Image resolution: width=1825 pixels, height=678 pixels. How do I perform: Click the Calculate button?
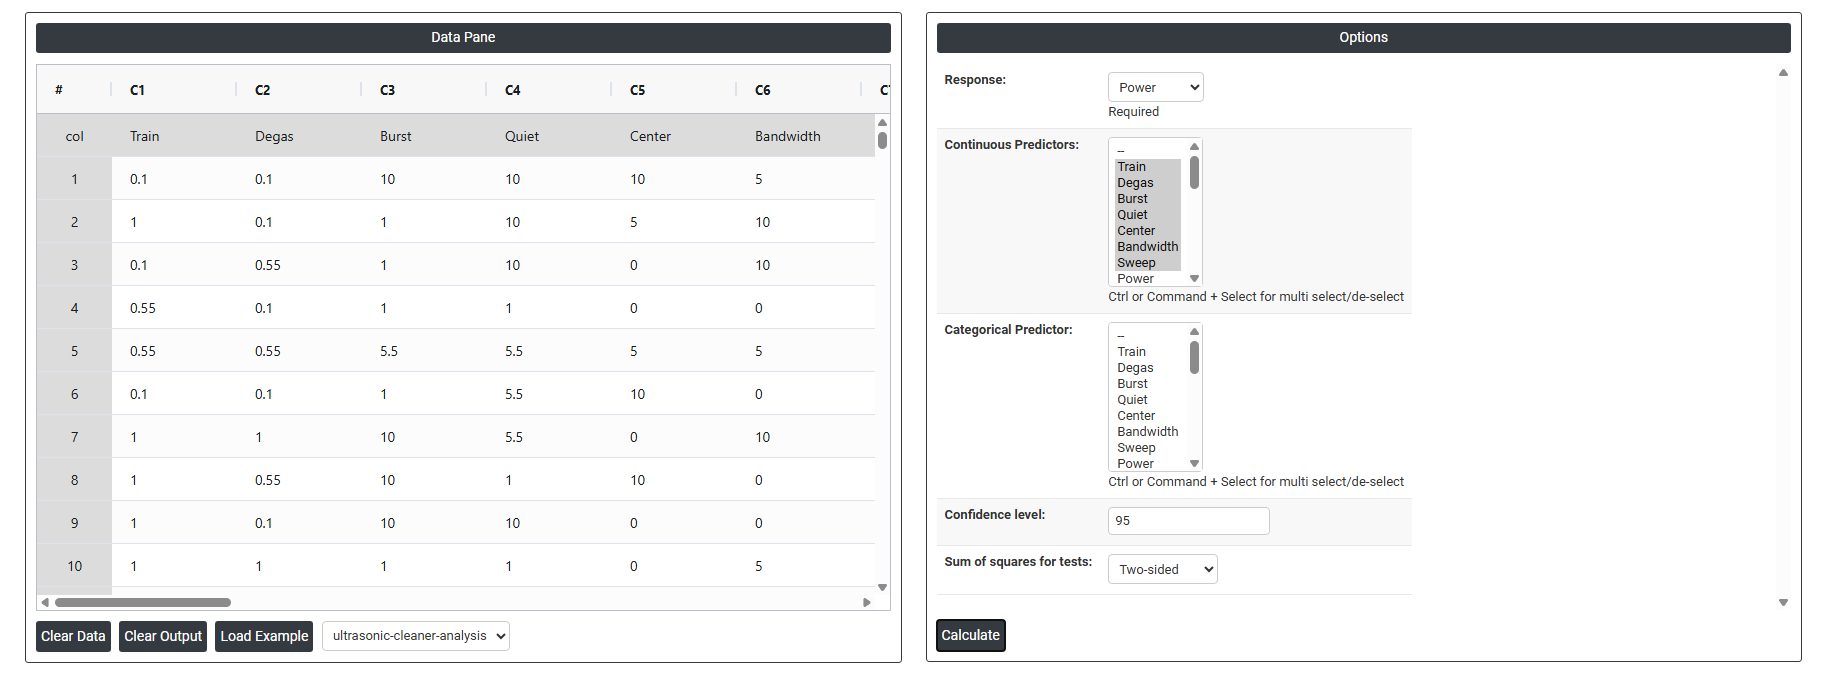970,635
